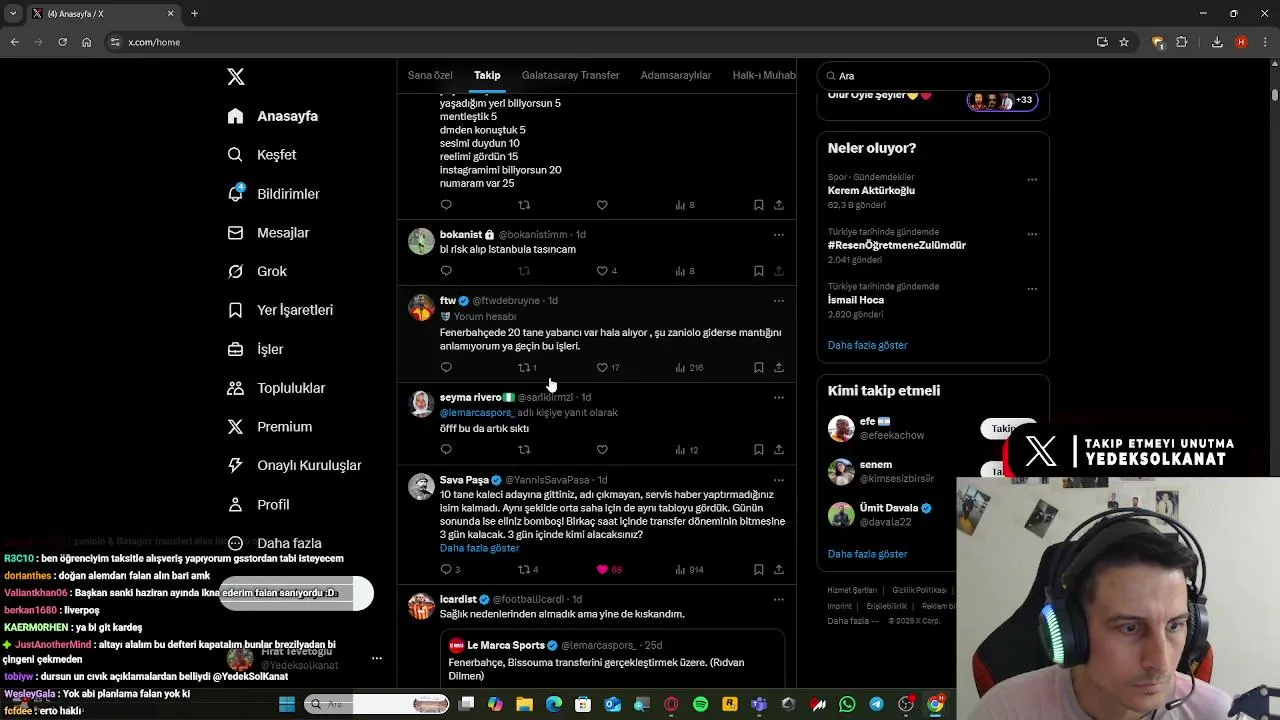1280x720 pixels.
Task: Open Yer İşaretleri bookmarks
Action: click(279, 310)
